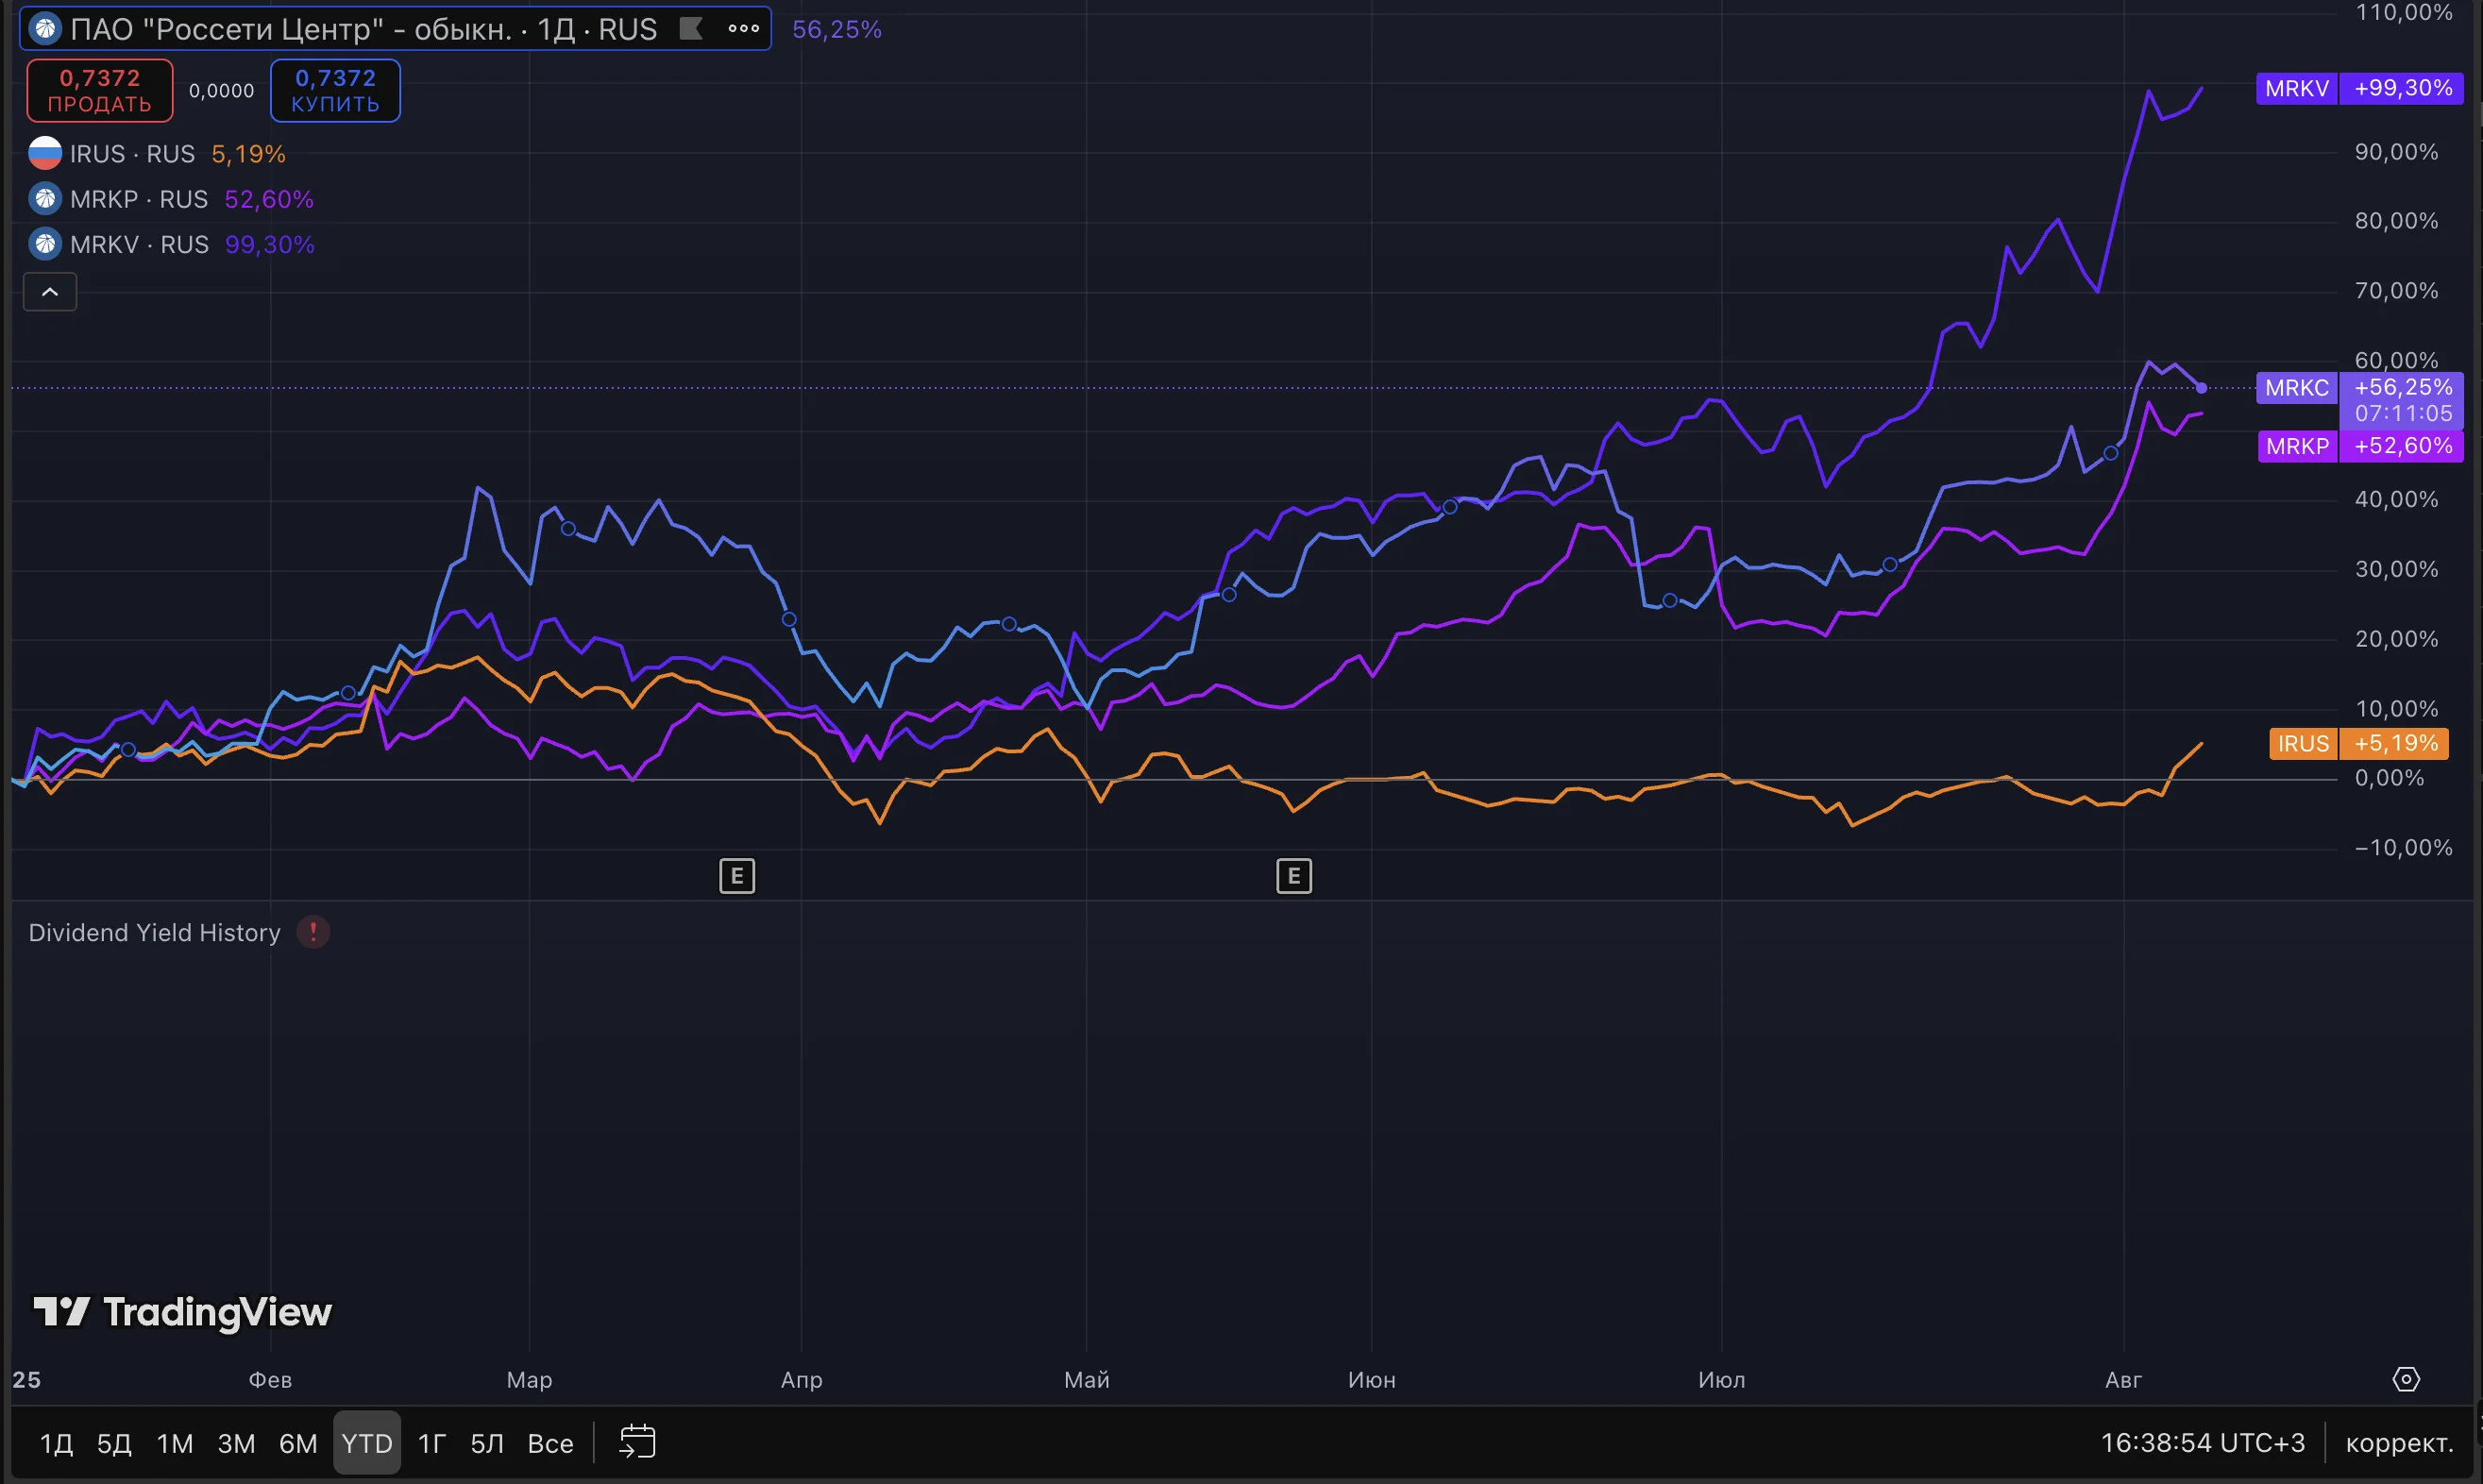This screenshot has width=2483, height=1484.
Task: Click the E earnings marker in late May
Action: pos(1294,876)
